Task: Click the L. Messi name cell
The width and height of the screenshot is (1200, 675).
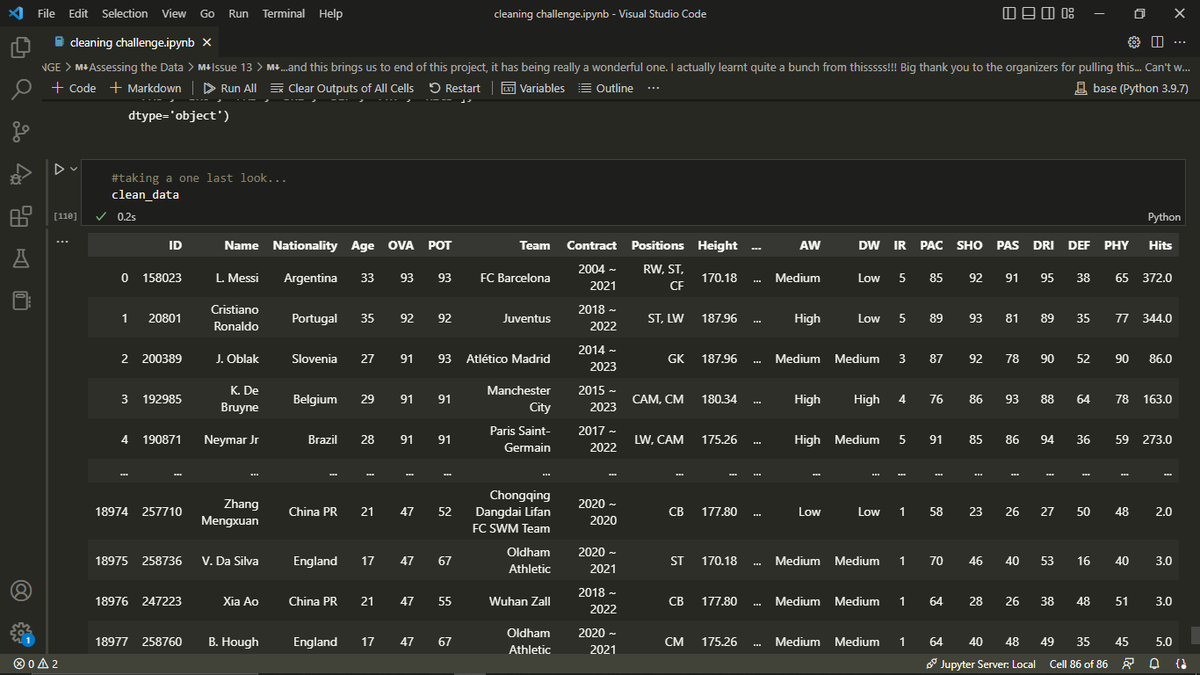Action: click(x=237, y=278)
